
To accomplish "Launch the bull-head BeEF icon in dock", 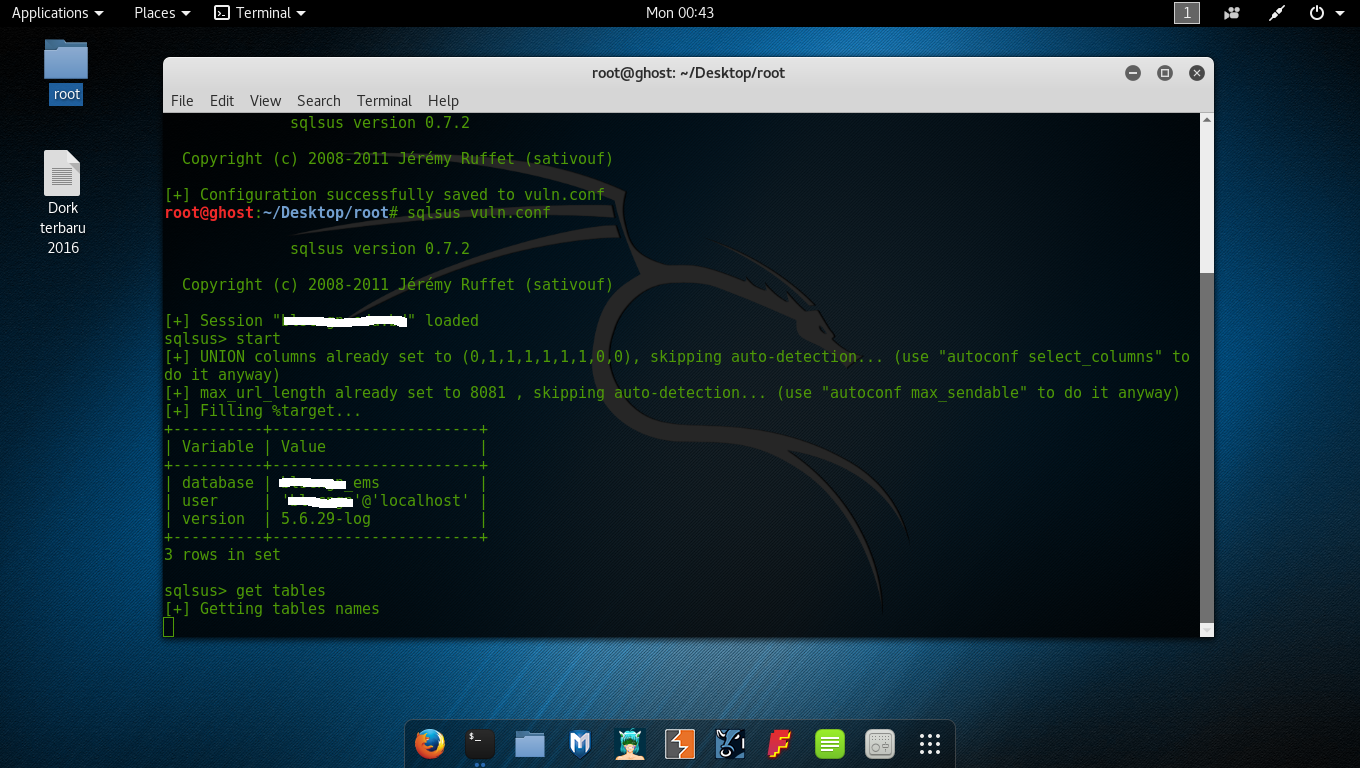I will tap(730, 744).
